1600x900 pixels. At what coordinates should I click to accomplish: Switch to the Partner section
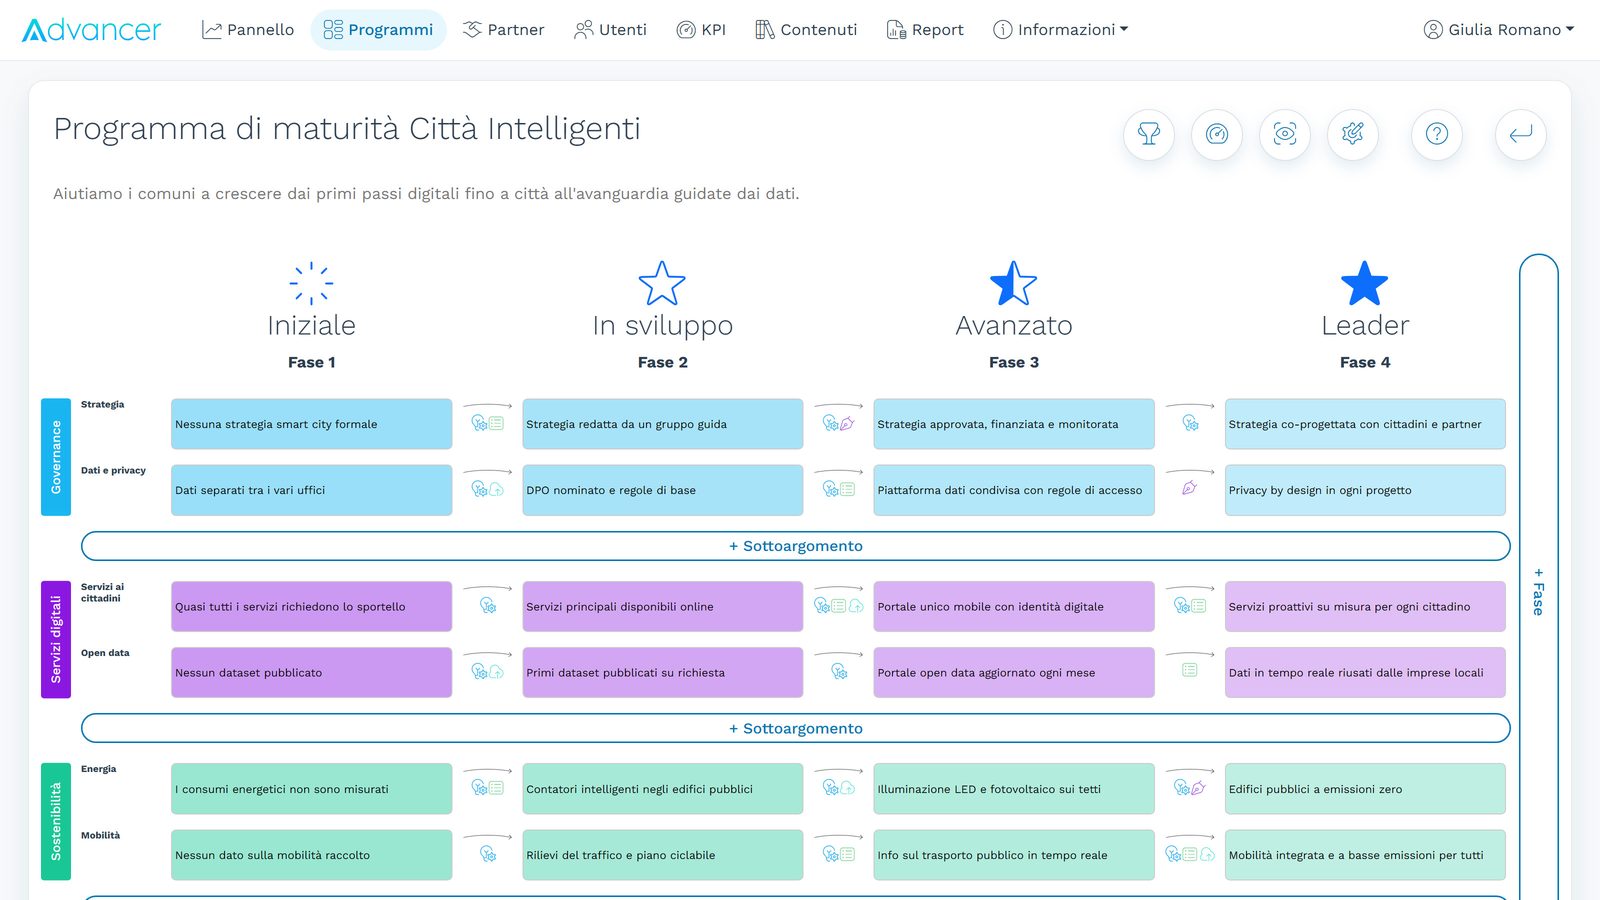[503, 30]
